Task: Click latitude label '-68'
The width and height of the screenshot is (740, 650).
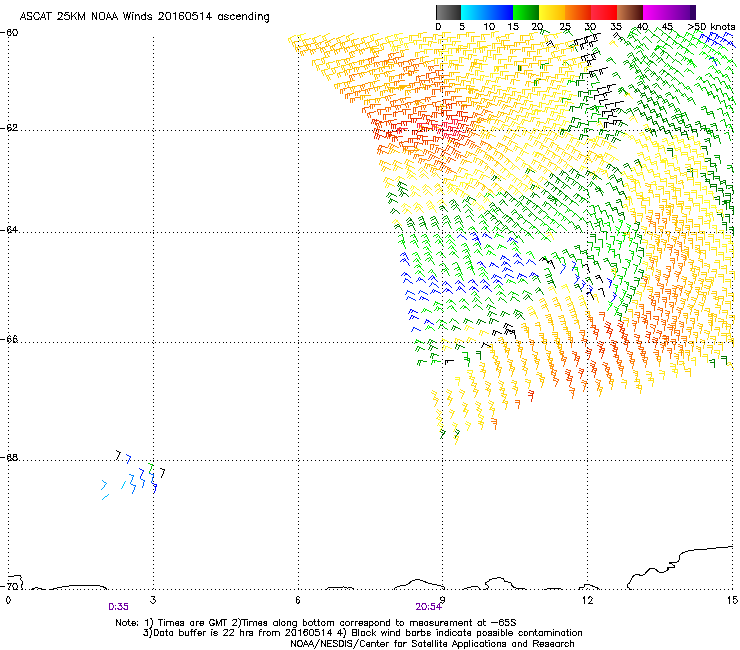Action: (x=9, y=458)
